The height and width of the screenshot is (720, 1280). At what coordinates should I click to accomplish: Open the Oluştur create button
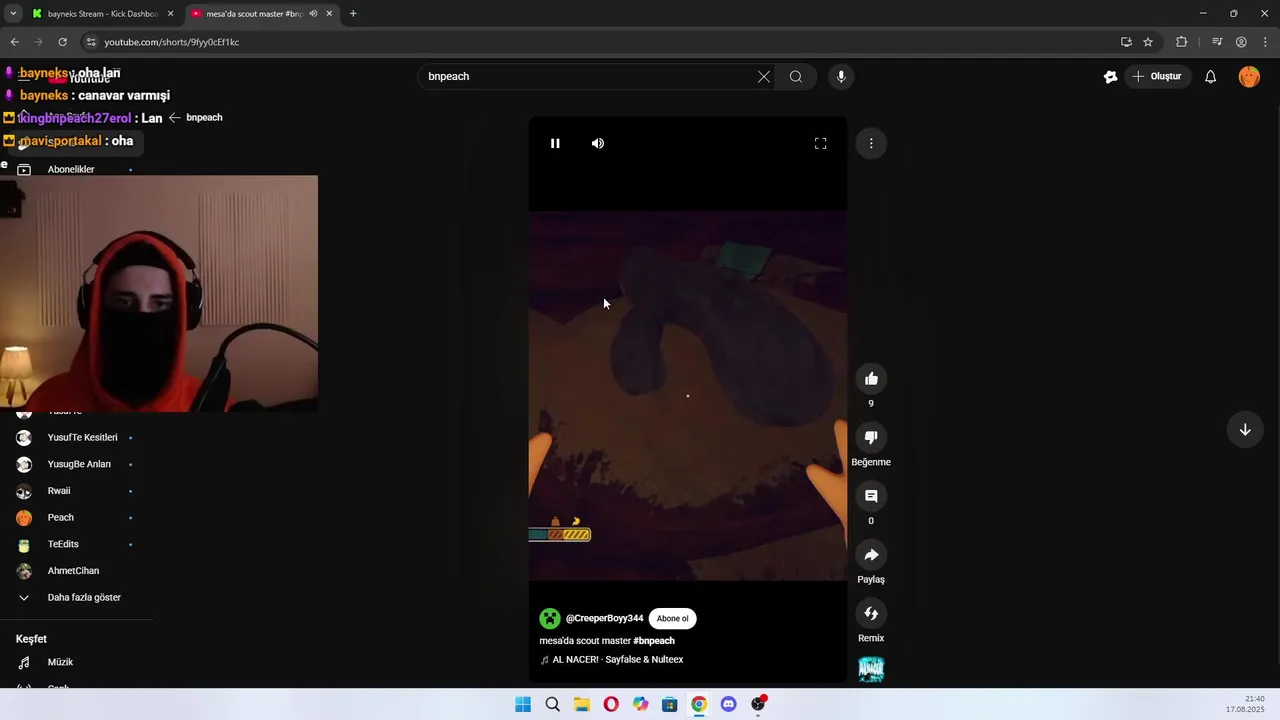click(x=1157, y=76)
